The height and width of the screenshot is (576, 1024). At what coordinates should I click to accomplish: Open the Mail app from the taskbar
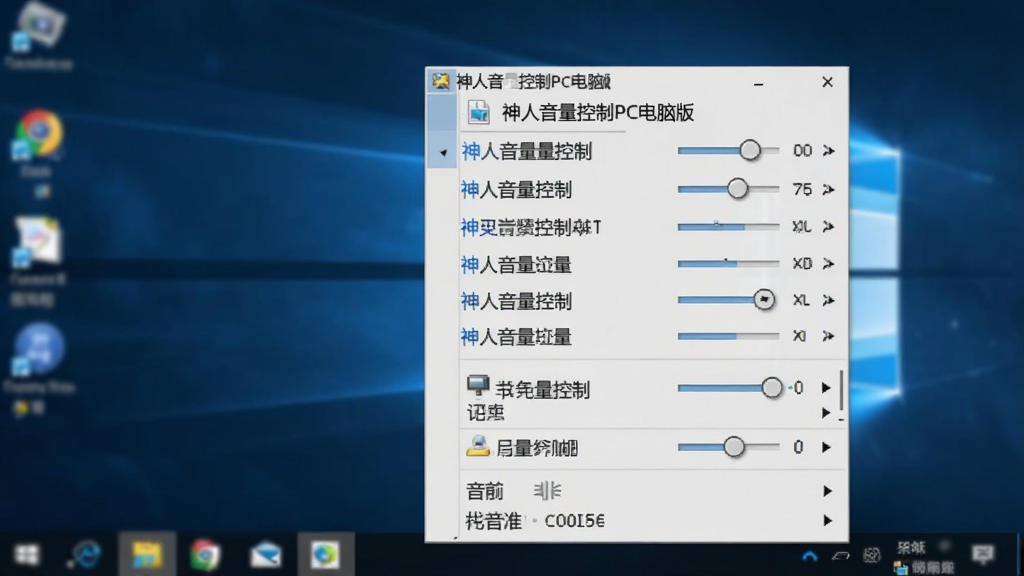point(266,555)
